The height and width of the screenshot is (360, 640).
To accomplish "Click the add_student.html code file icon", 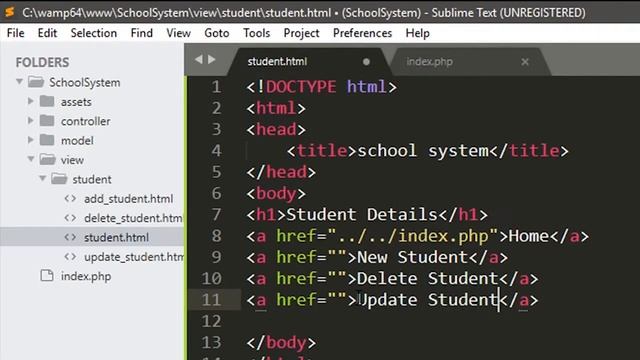I will pyautogui.click(x=70, y=198).
